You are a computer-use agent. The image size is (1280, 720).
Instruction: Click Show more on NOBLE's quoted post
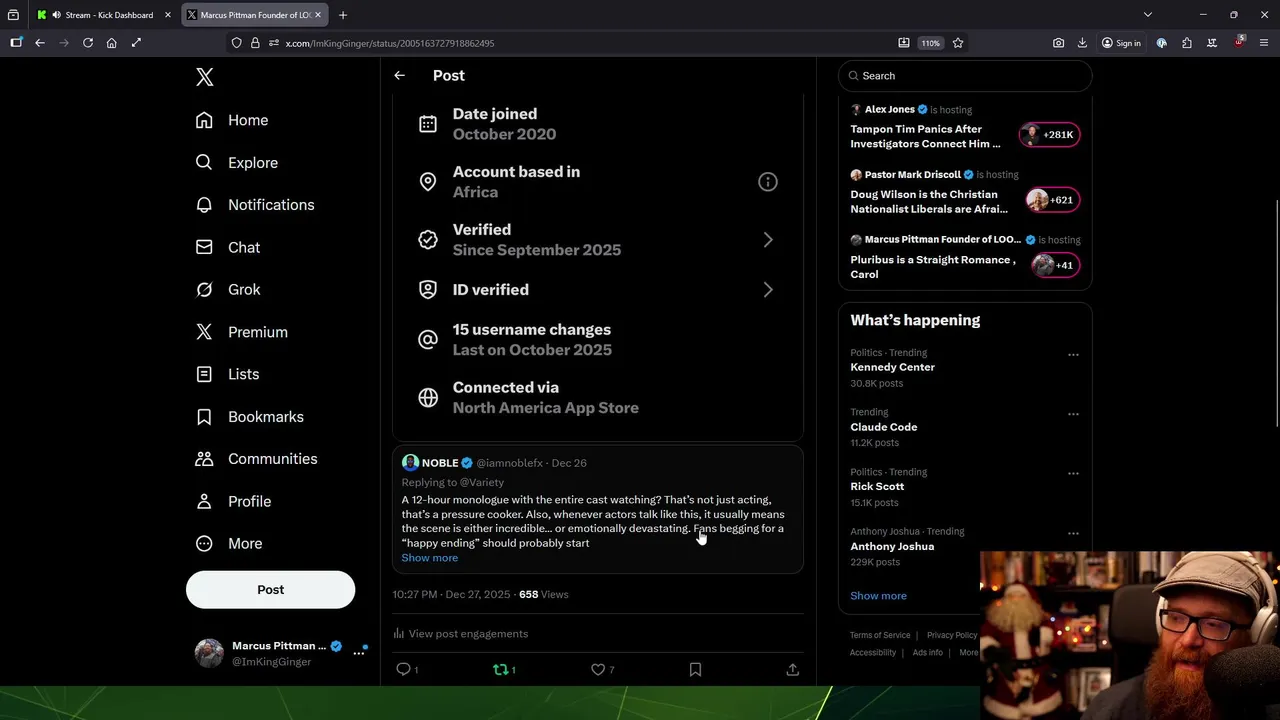(x=429, y=558)
